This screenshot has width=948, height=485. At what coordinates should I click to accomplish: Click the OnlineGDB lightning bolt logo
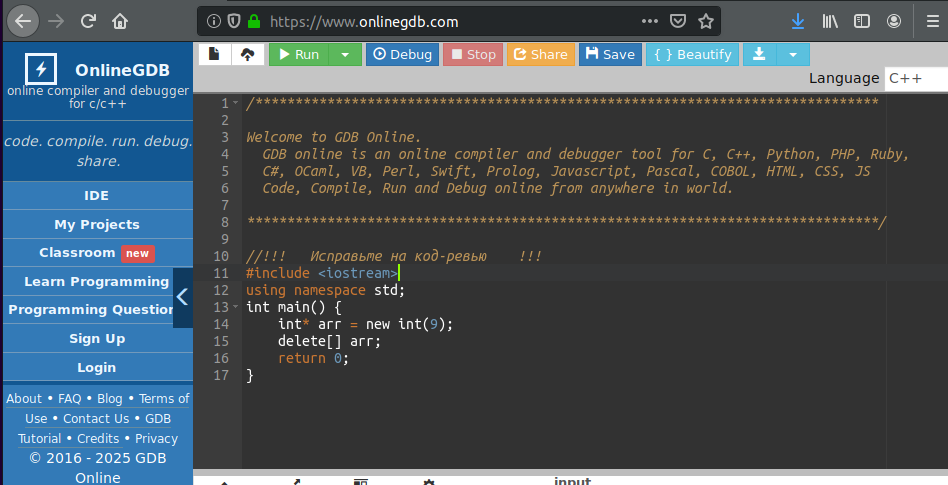pyautogui.click(x=41, y=69)
